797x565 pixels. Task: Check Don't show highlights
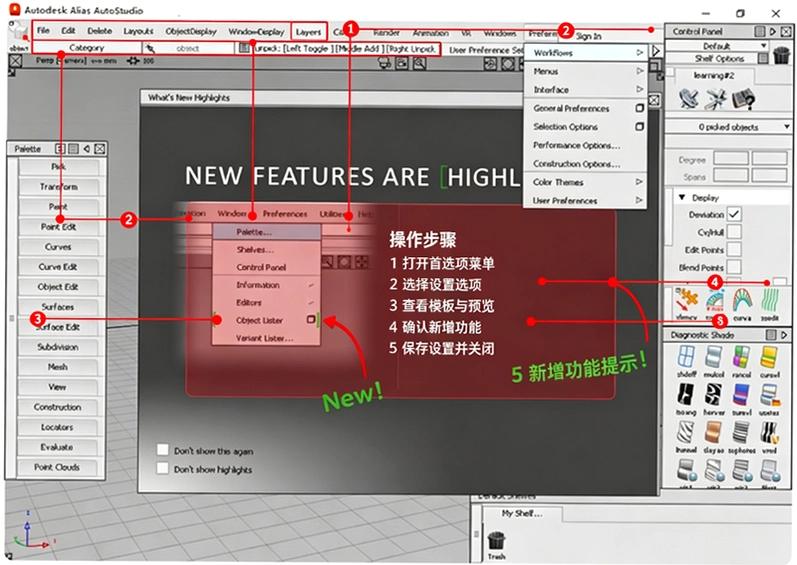(x=163, y=468)
